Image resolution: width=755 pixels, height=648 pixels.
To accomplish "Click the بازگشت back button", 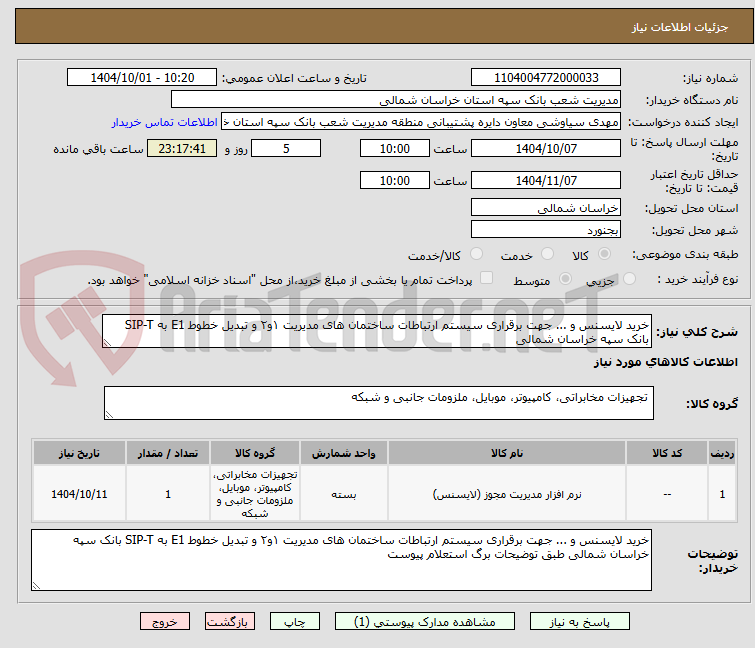I will (x=229, y=622).
